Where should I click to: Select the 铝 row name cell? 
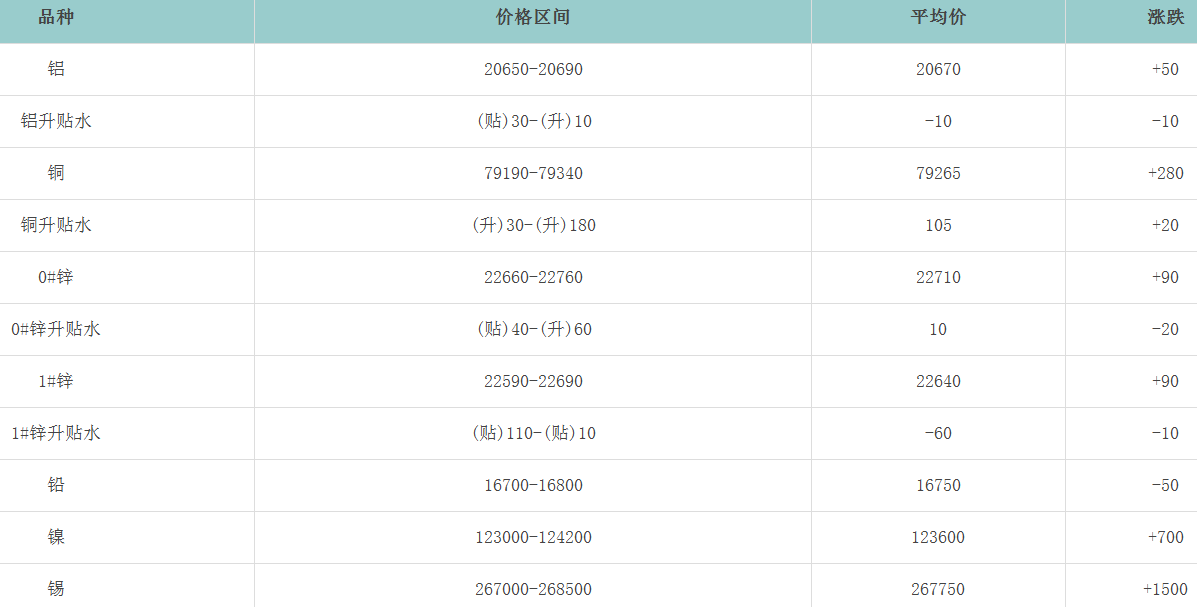(x=56, y=70)
